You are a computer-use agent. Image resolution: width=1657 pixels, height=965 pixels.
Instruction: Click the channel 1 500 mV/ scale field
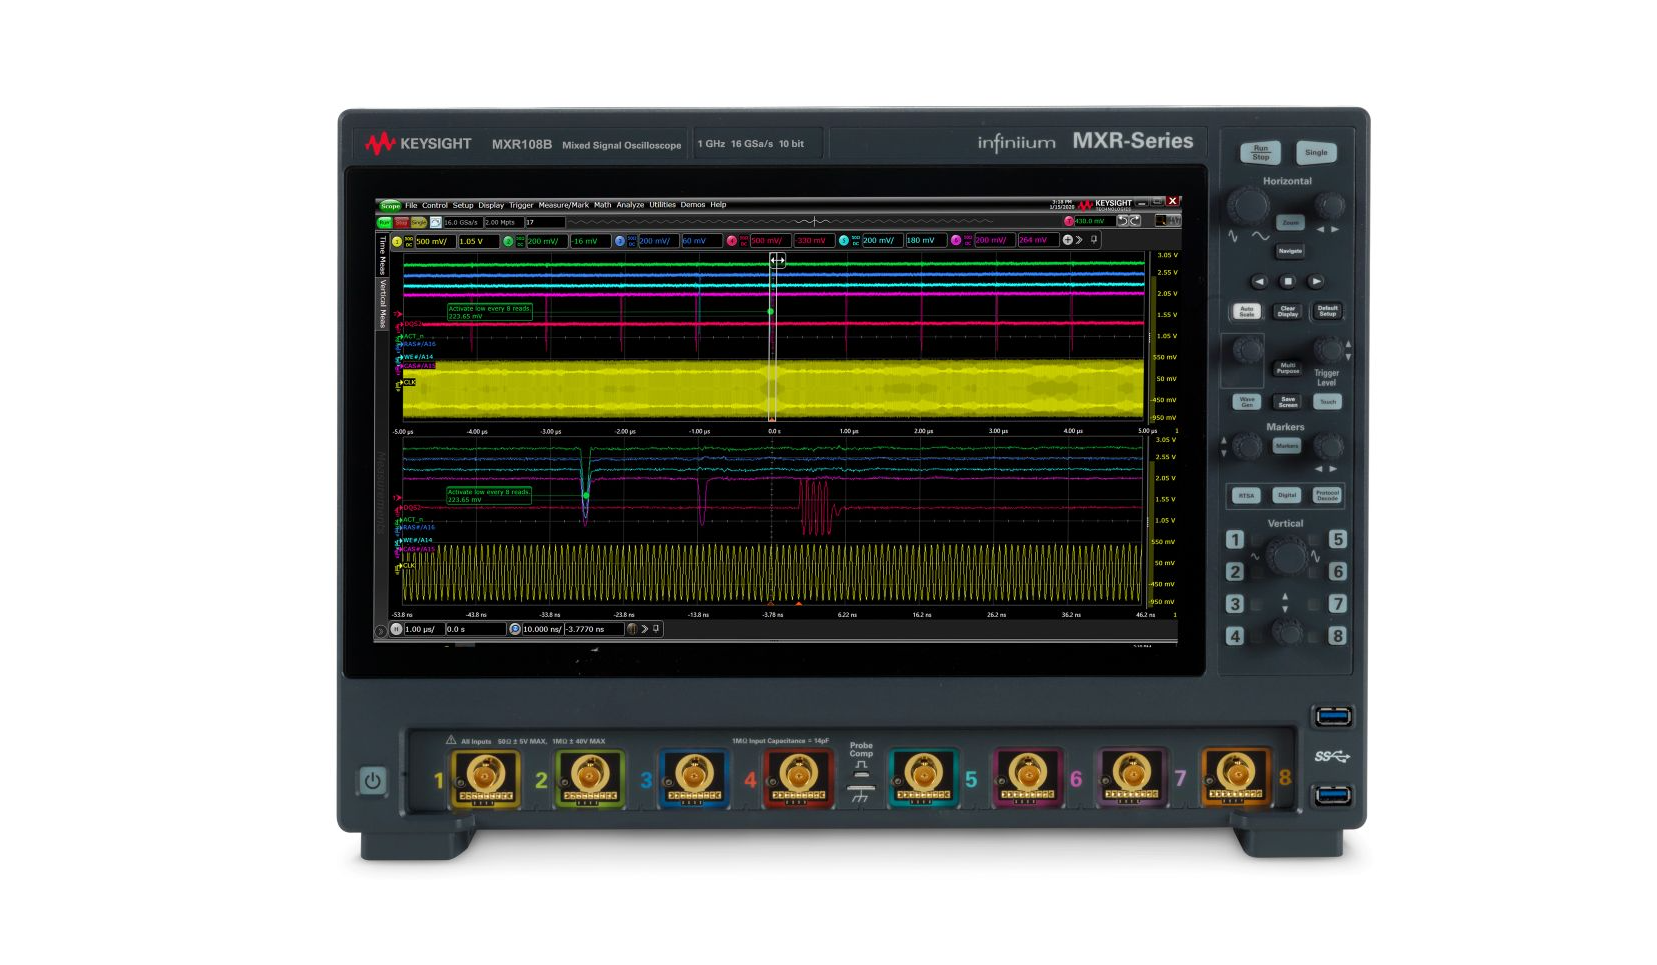tap(434, 241)
